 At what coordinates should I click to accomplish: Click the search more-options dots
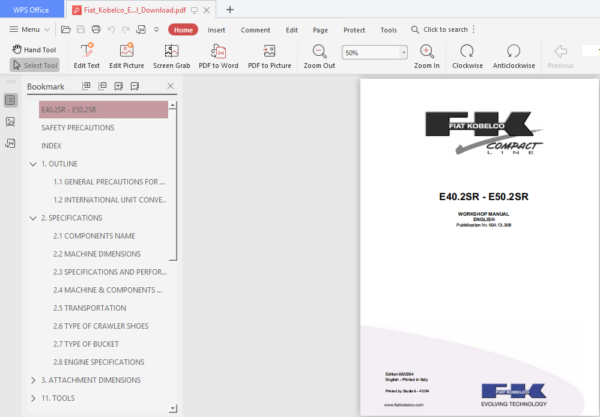tap(474, 29)
